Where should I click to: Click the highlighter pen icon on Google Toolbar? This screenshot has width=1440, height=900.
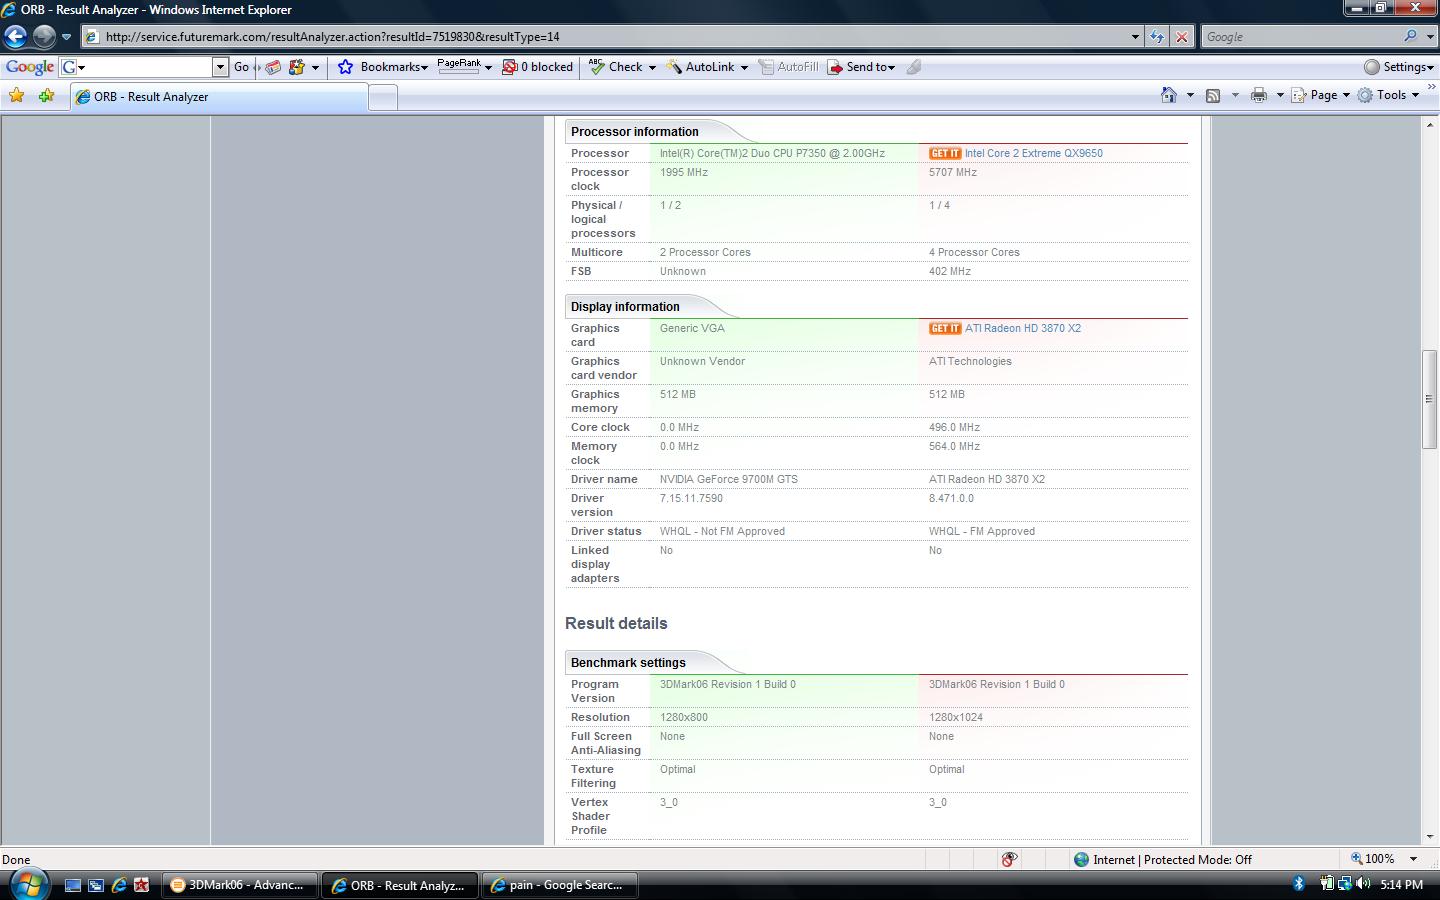coord(913,67)
